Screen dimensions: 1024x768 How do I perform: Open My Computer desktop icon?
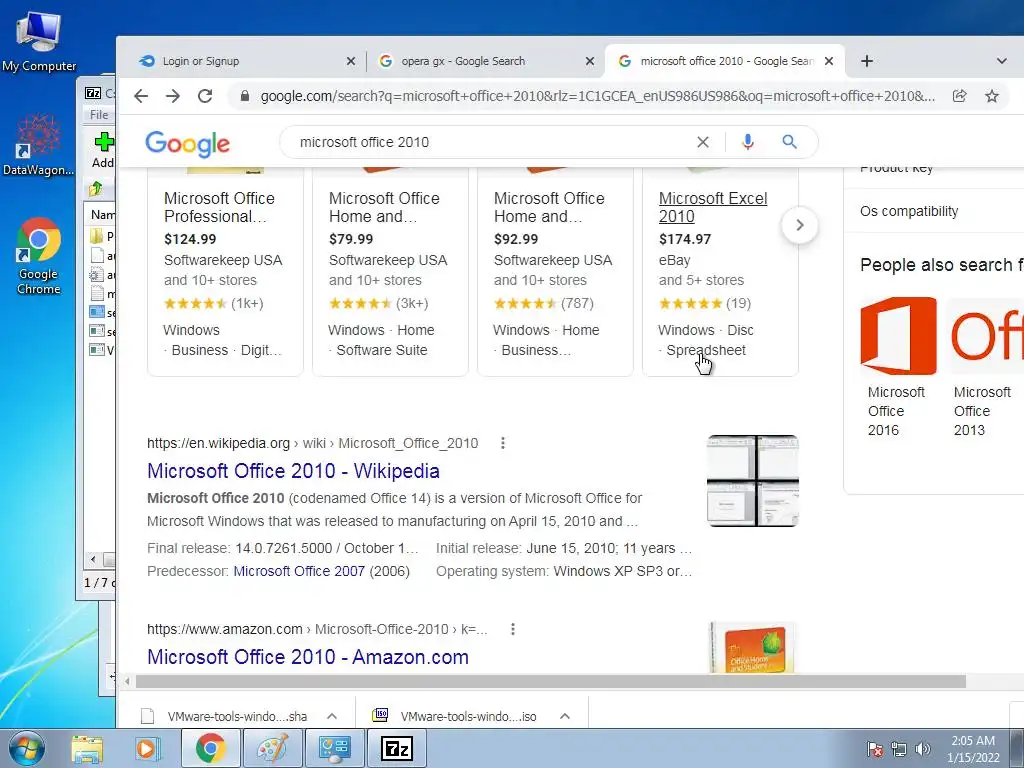pyautogui.click(x=39, y=42)
